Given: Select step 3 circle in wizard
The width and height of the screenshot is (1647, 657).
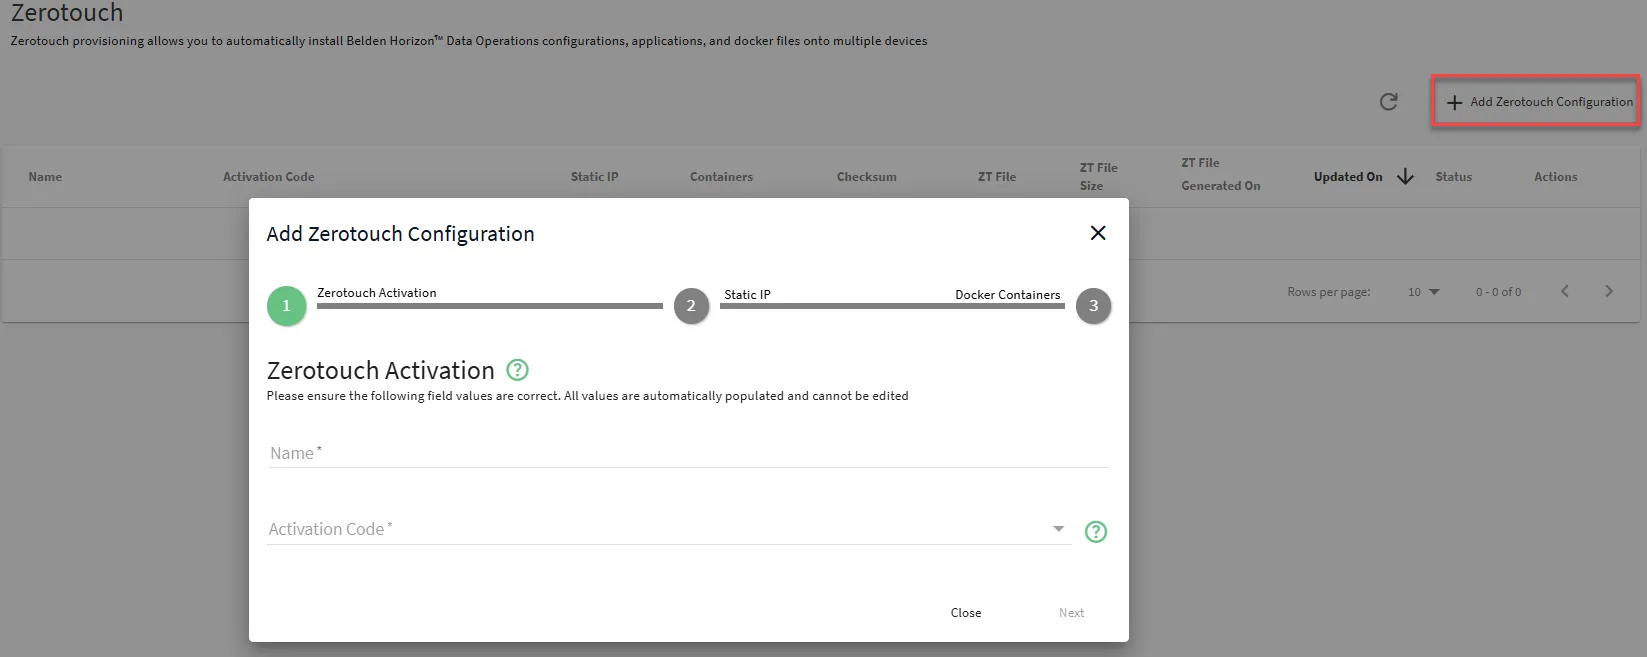Looking at the screenshot, I should coord(1094,306).
